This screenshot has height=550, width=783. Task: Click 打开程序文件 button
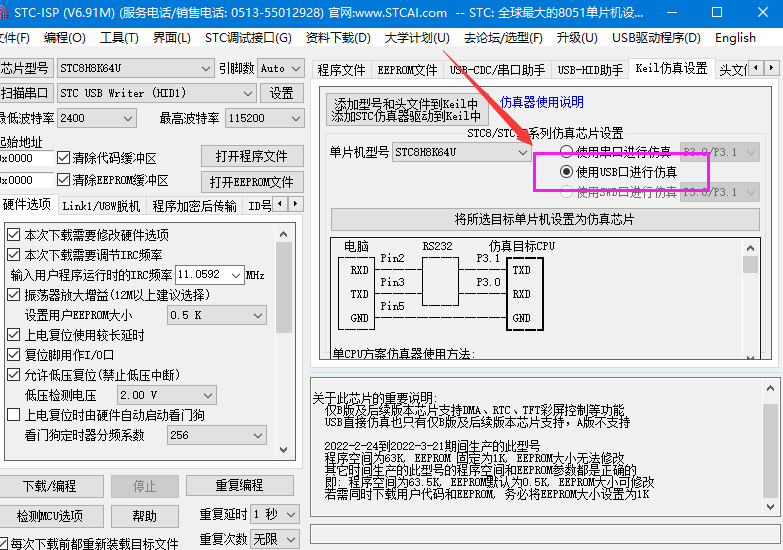tap(252, 156)
